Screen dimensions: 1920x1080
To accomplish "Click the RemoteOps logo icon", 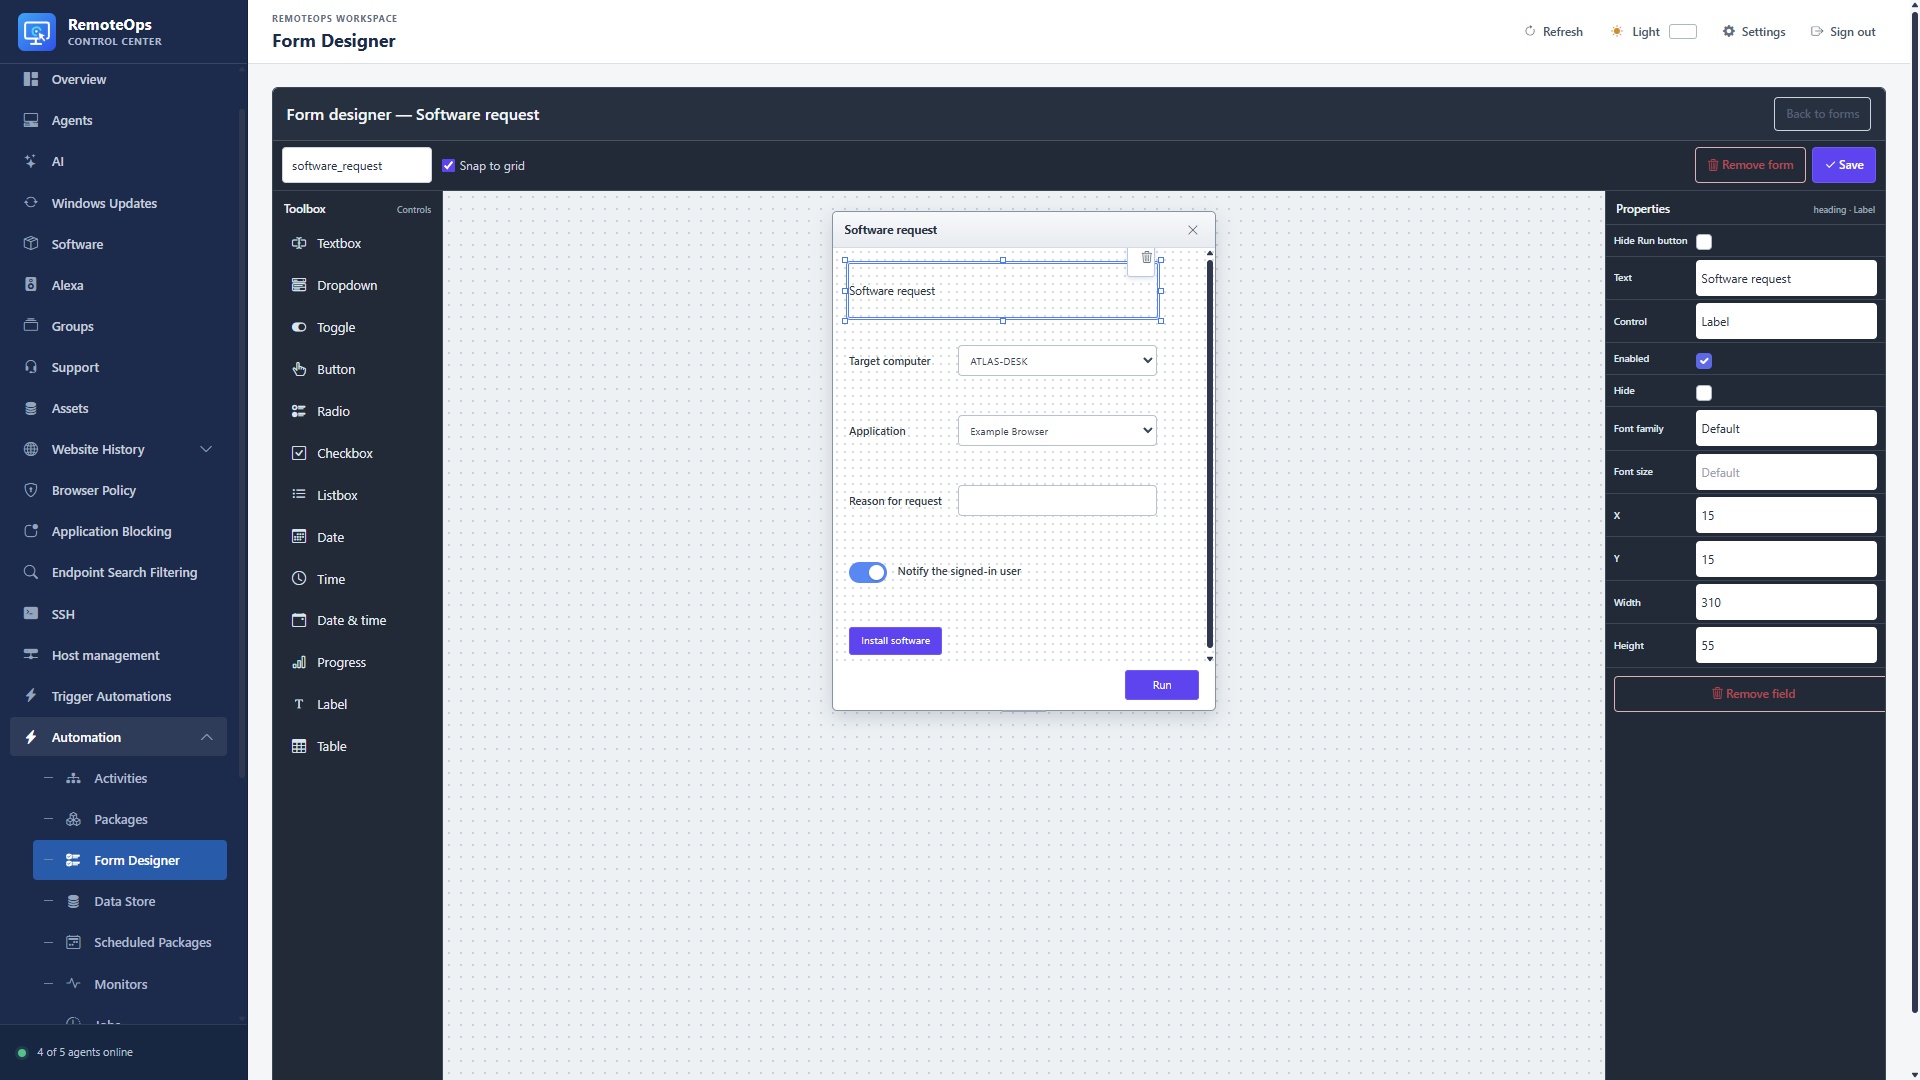I will tap(37, 32).
